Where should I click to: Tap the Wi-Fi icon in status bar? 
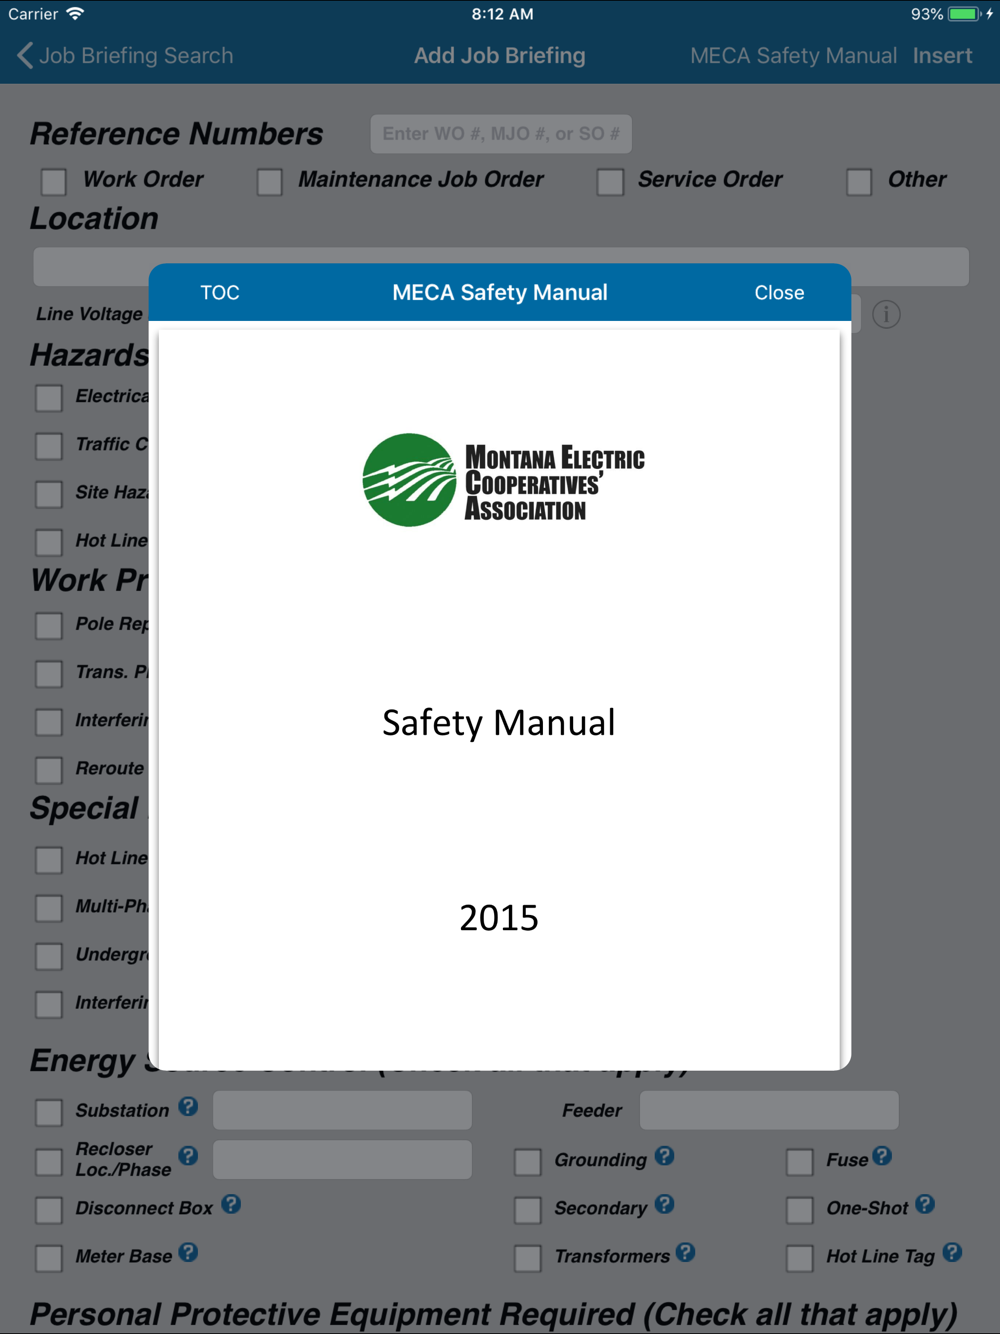point(75,14)
